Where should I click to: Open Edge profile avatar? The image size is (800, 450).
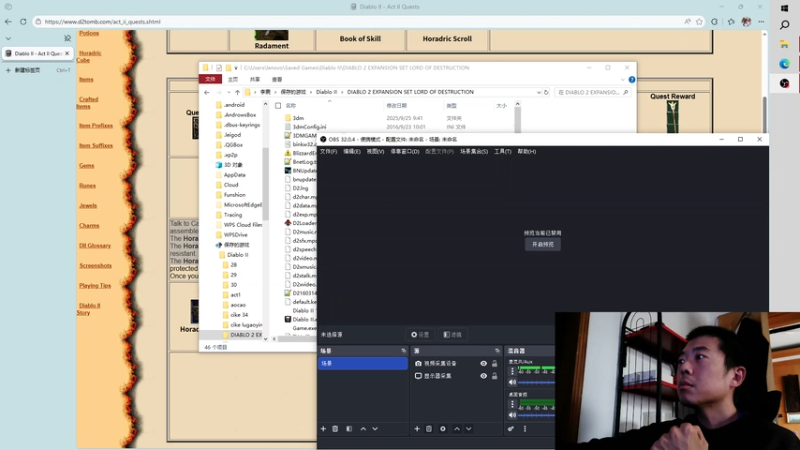(x=746, y=21)
